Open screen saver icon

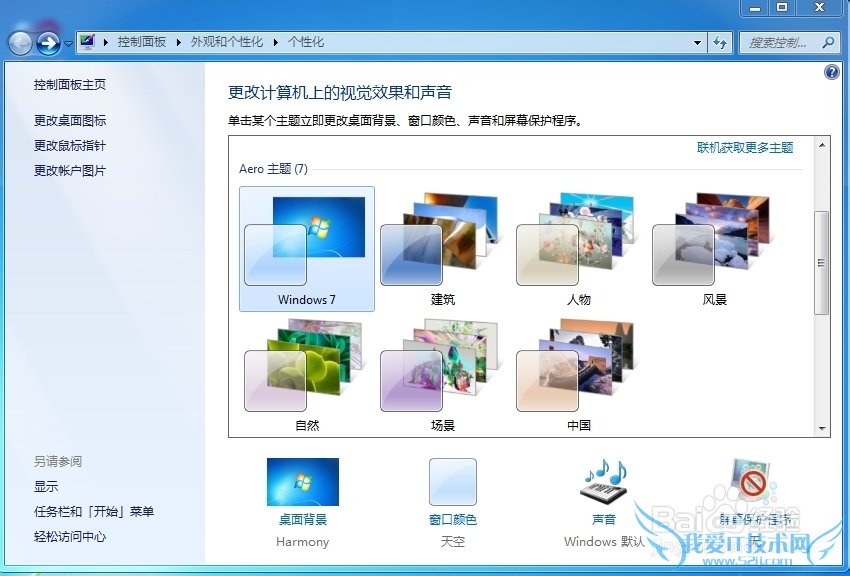(x=754, y=480)
